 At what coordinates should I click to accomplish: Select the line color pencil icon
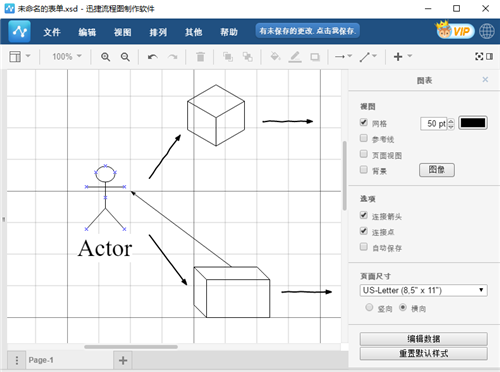(295, 57)
